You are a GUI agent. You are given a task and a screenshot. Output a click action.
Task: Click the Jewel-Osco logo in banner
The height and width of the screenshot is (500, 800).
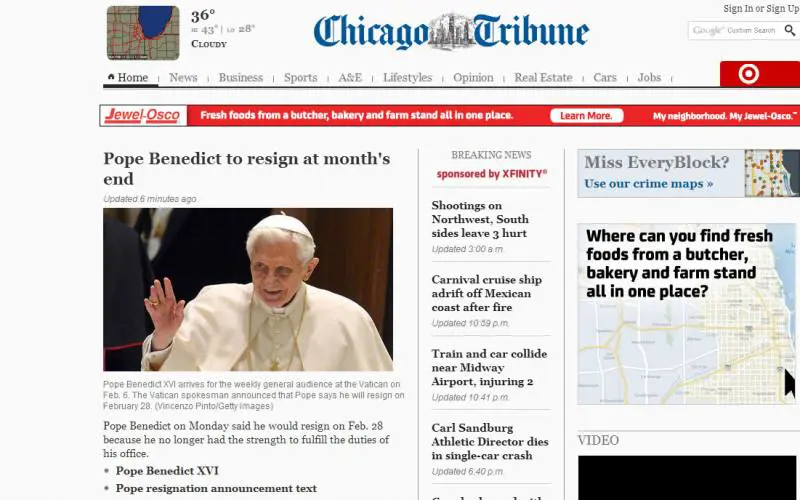143,115
